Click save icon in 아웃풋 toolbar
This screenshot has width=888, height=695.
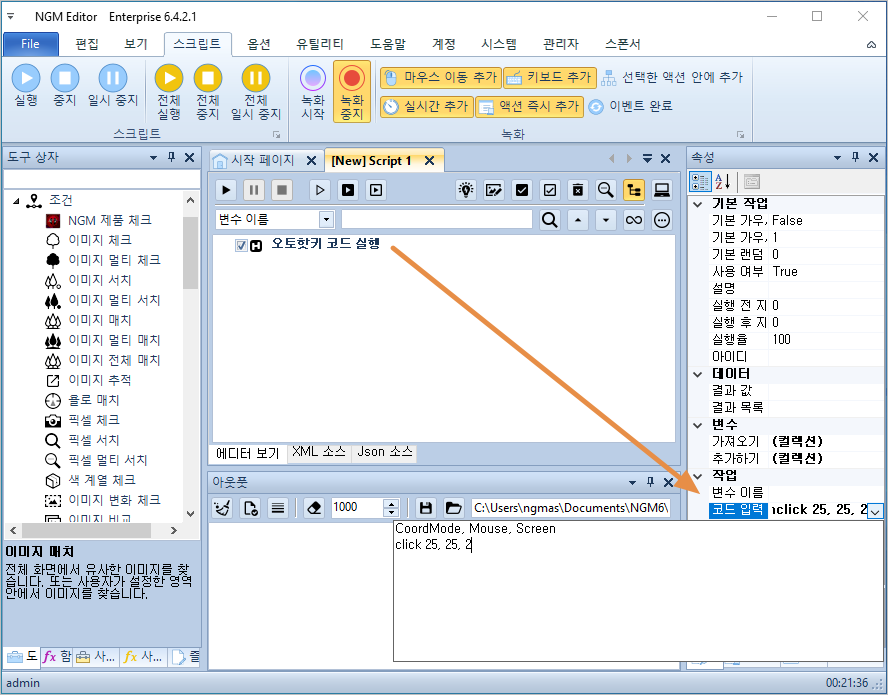tap(425, 508)
